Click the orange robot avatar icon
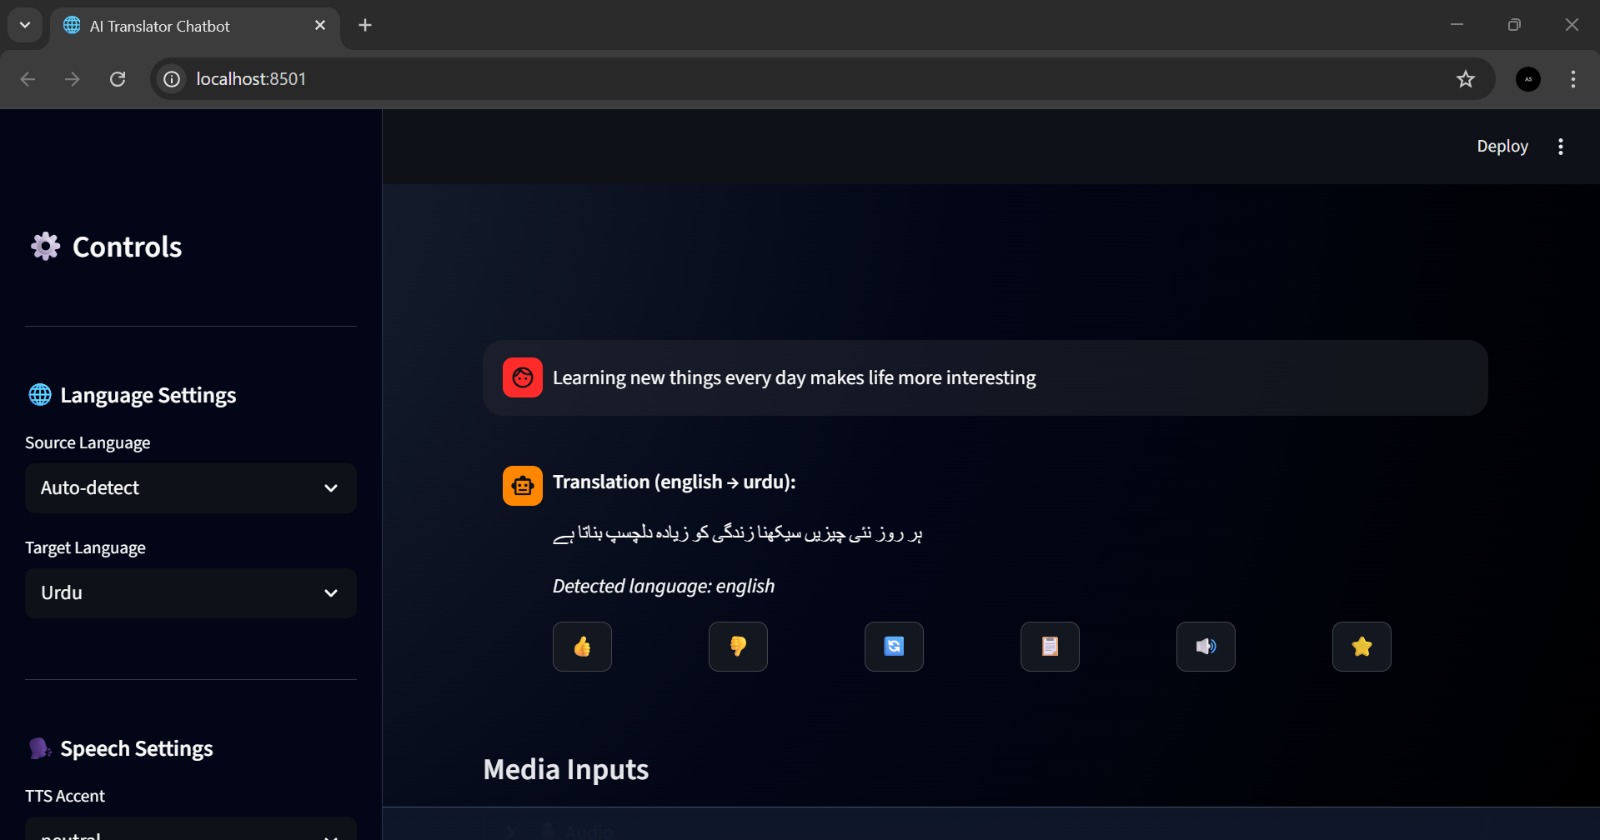The width and height of the screenshot is (1600, 840). click(x=523, y=486)
